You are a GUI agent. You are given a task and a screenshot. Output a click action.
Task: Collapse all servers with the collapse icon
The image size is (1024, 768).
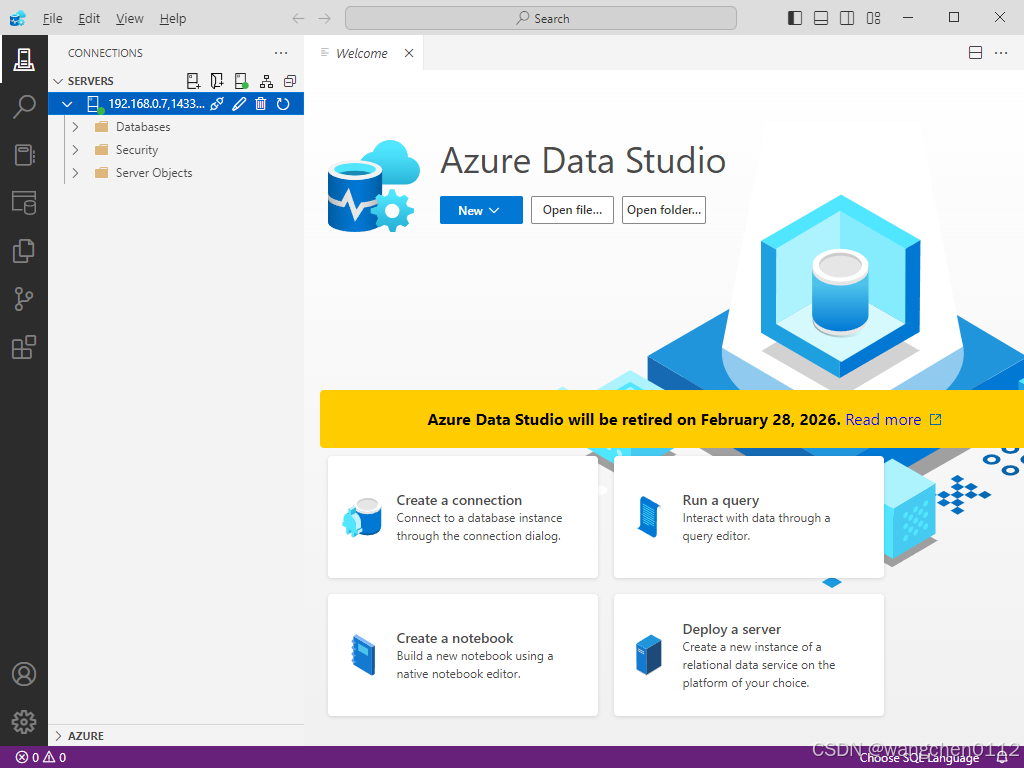290,81
